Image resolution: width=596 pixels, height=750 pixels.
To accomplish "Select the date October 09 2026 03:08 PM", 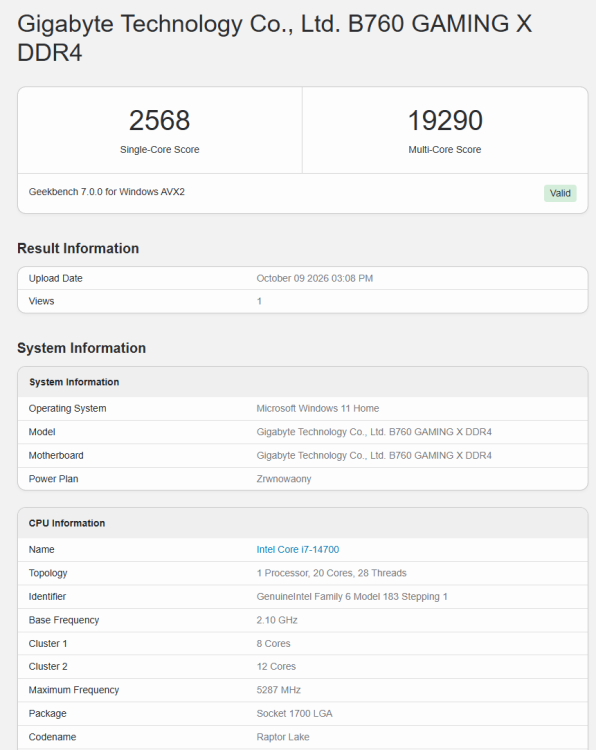I will [314, 278].
